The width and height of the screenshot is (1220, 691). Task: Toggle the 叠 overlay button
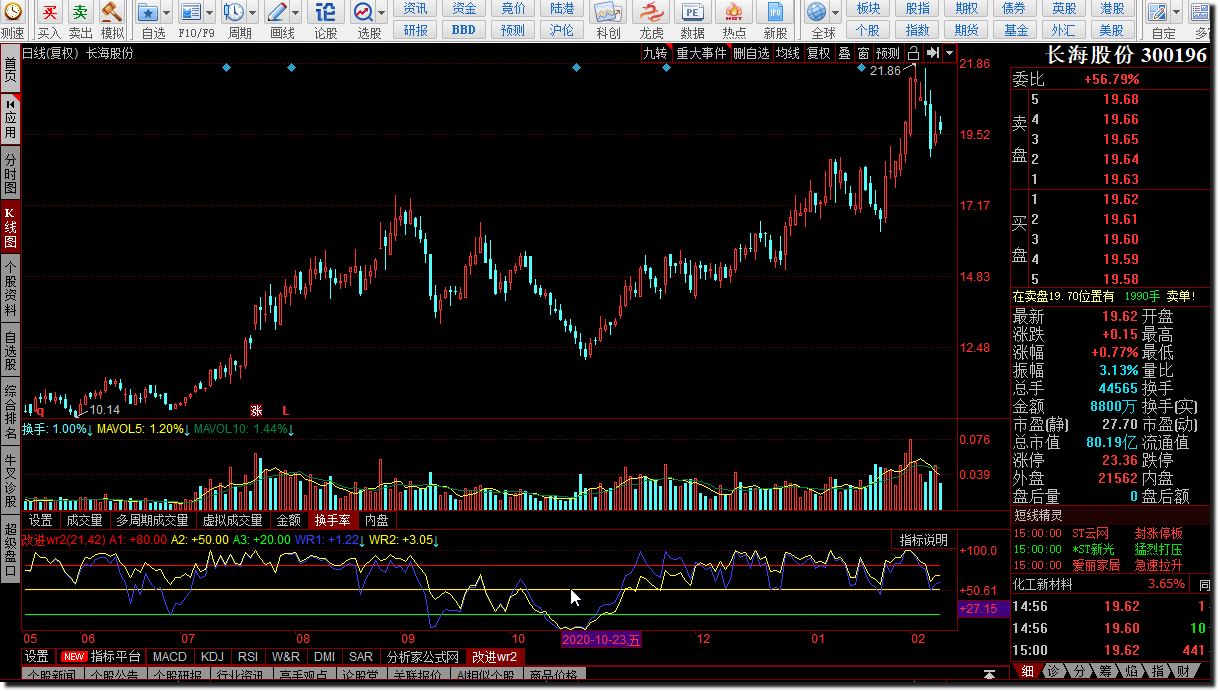pos(845,53)
